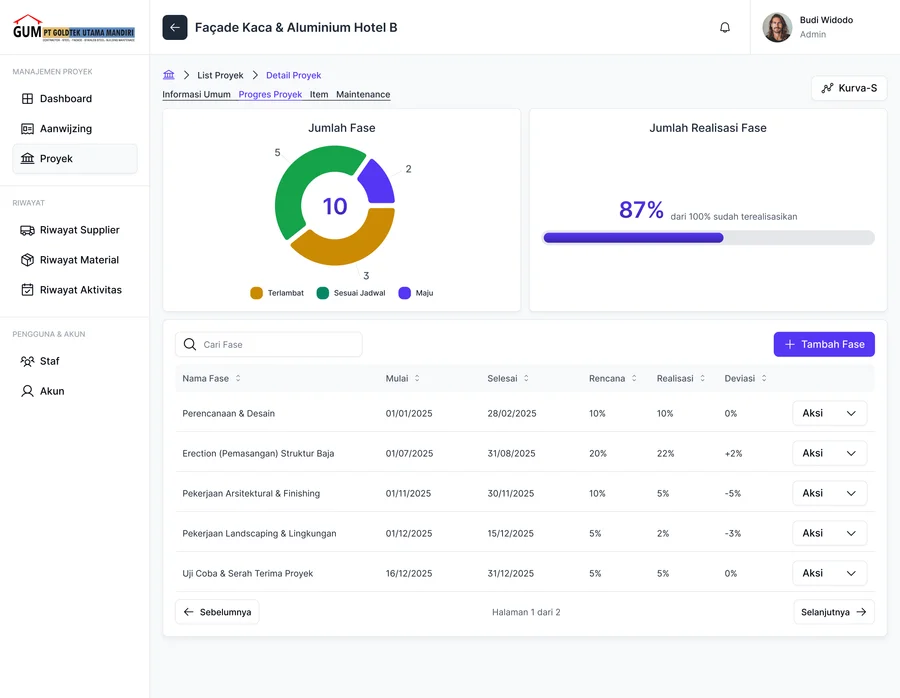900x698 pixels.
Task: Click the purple donut chart segment
Action: pos(380,183)
